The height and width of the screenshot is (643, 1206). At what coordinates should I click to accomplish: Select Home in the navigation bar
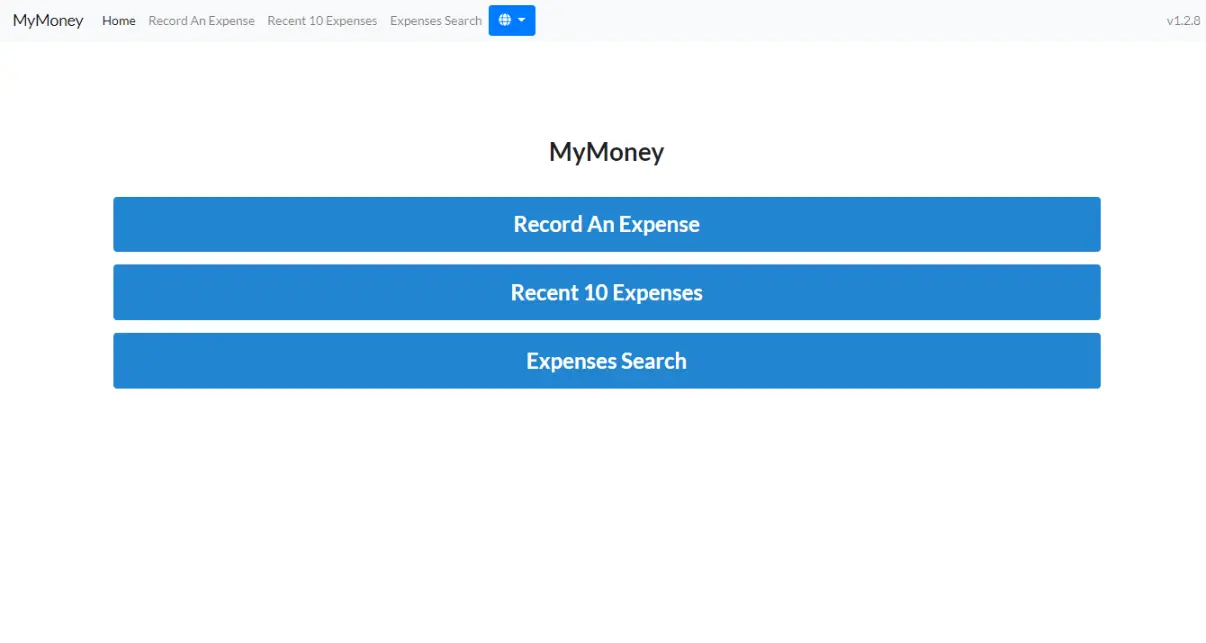118,21
